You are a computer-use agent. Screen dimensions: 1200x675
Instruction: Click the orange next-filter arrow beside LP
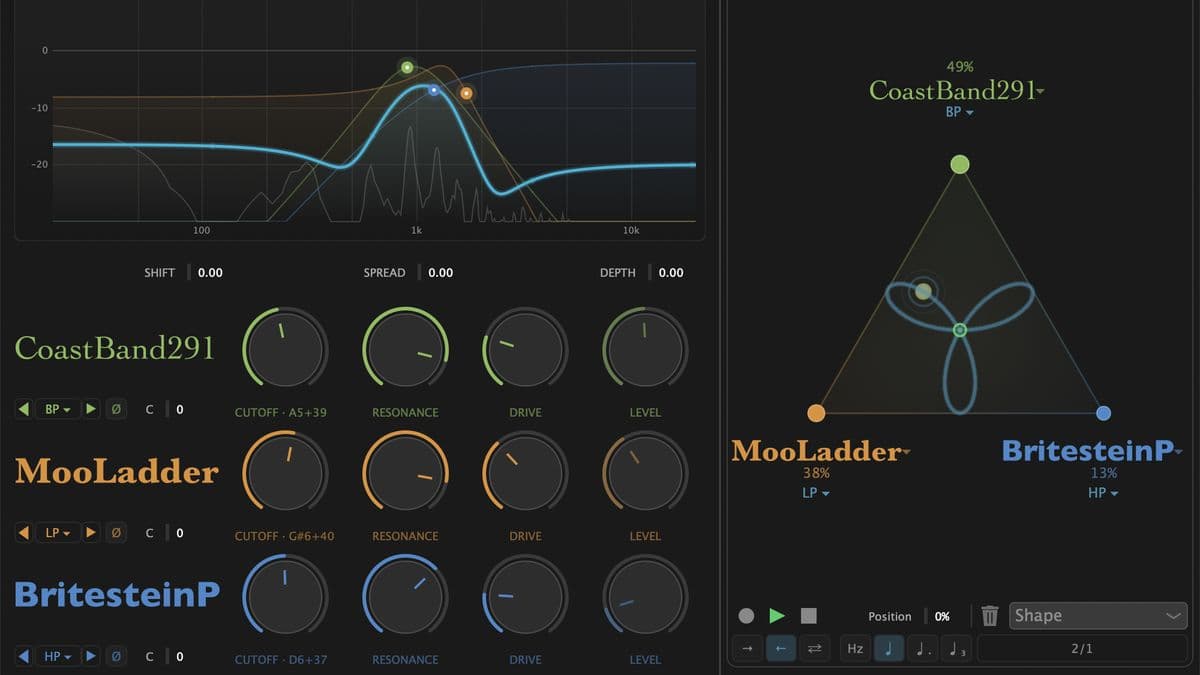91,533
